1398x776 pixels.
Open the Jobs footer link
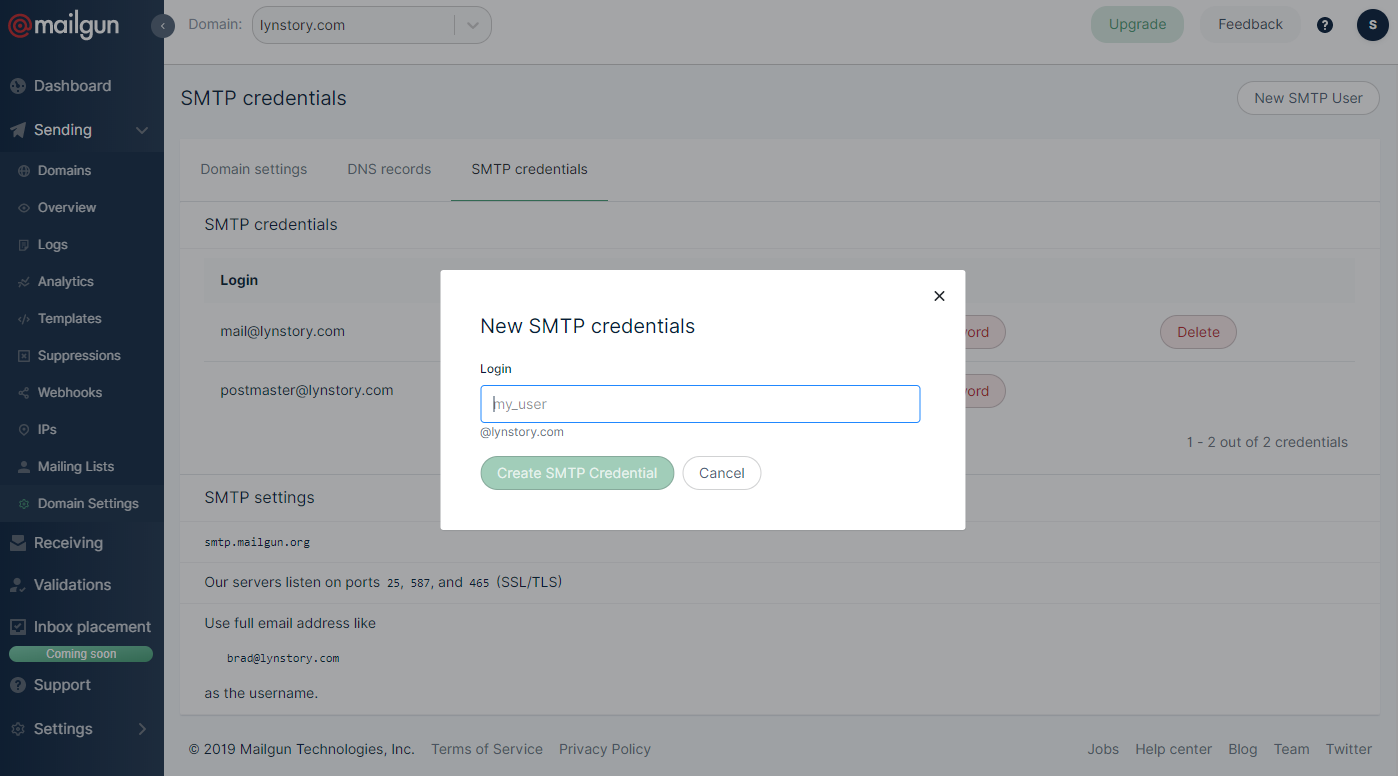[1103, 749]
